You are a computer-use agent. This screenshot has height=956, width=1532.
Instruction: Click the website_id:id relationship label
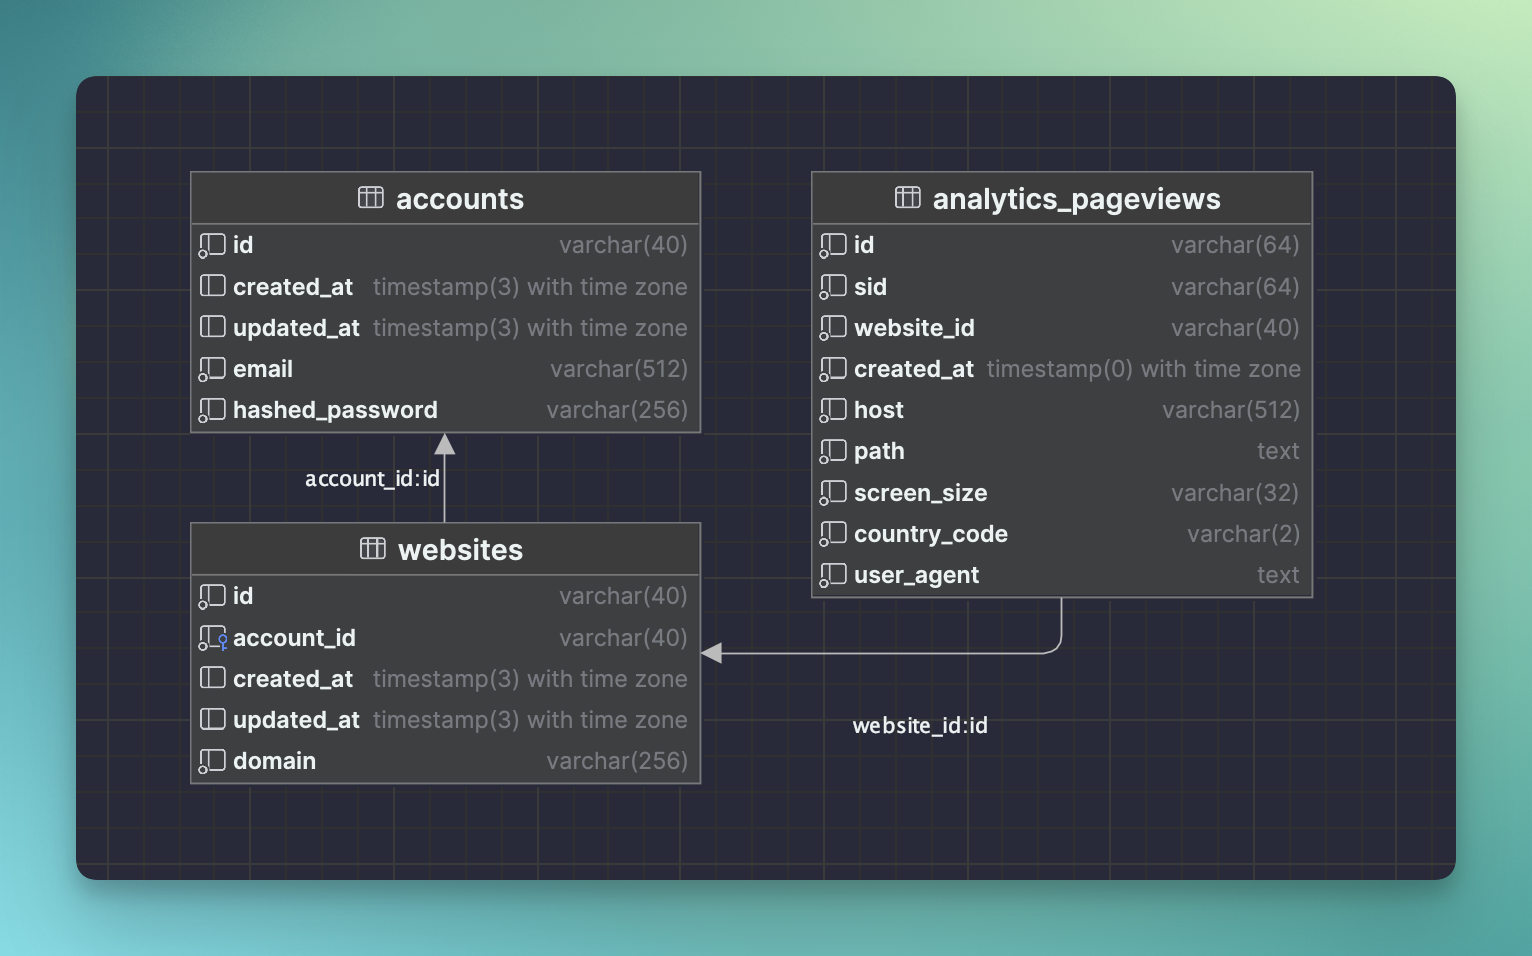click(x=920, y=726)
